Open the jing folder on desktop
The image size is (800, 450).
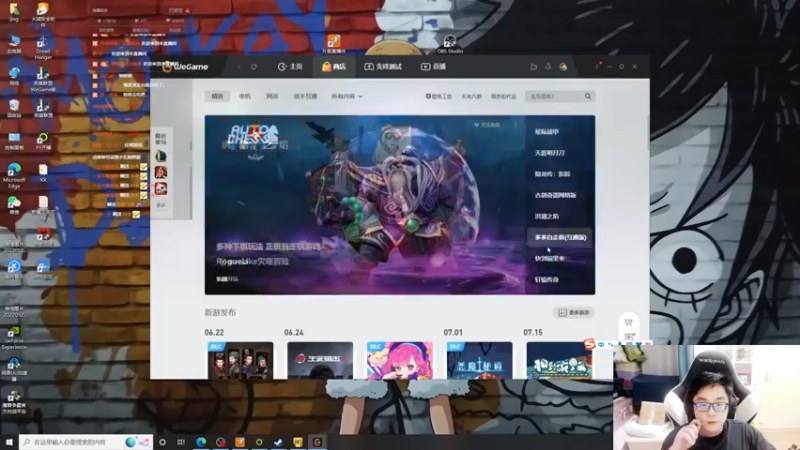click(14, 12)
